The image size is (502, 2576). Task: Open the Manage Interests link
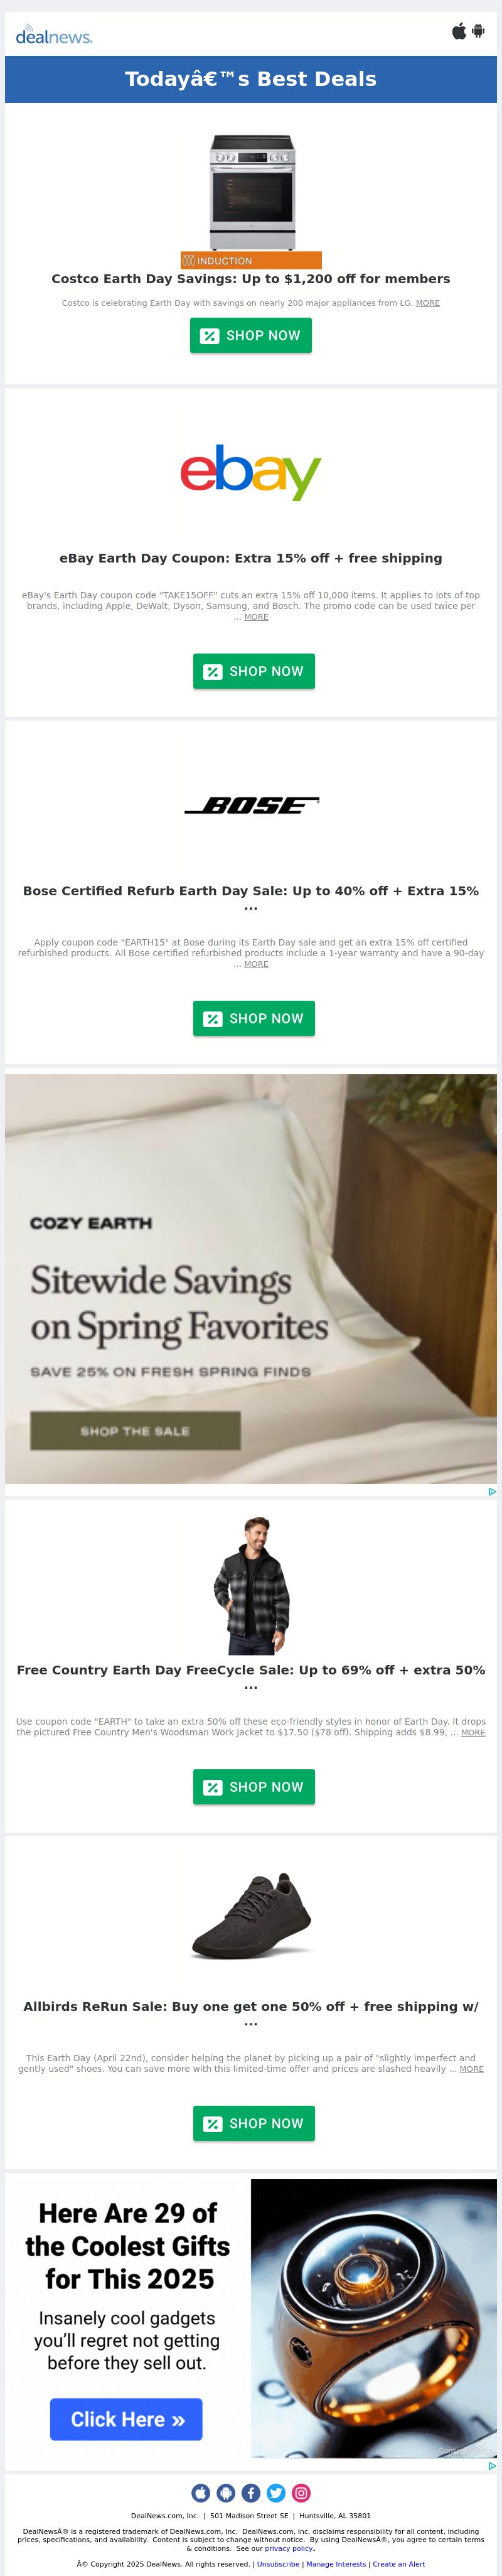336,2564
